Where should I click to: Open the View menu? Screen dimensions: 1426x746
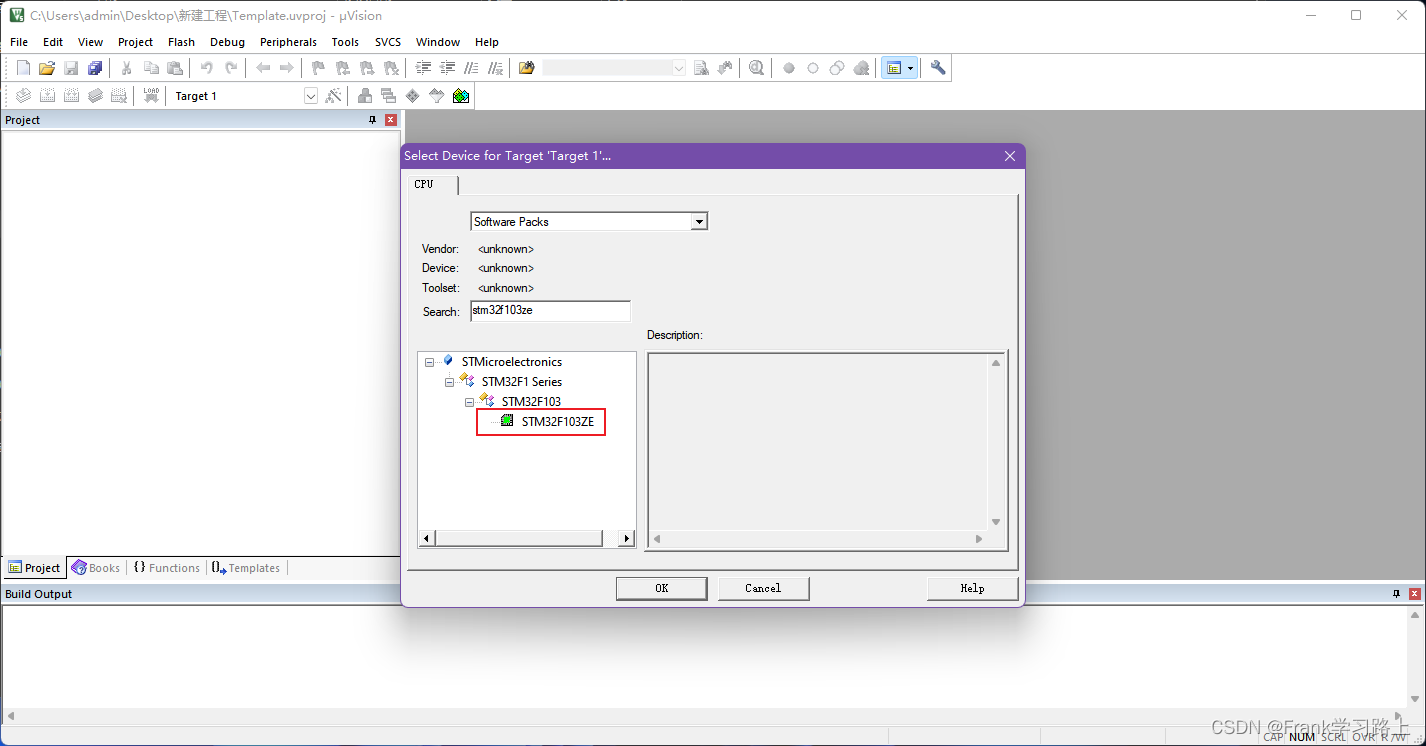[x=91, y=42]
